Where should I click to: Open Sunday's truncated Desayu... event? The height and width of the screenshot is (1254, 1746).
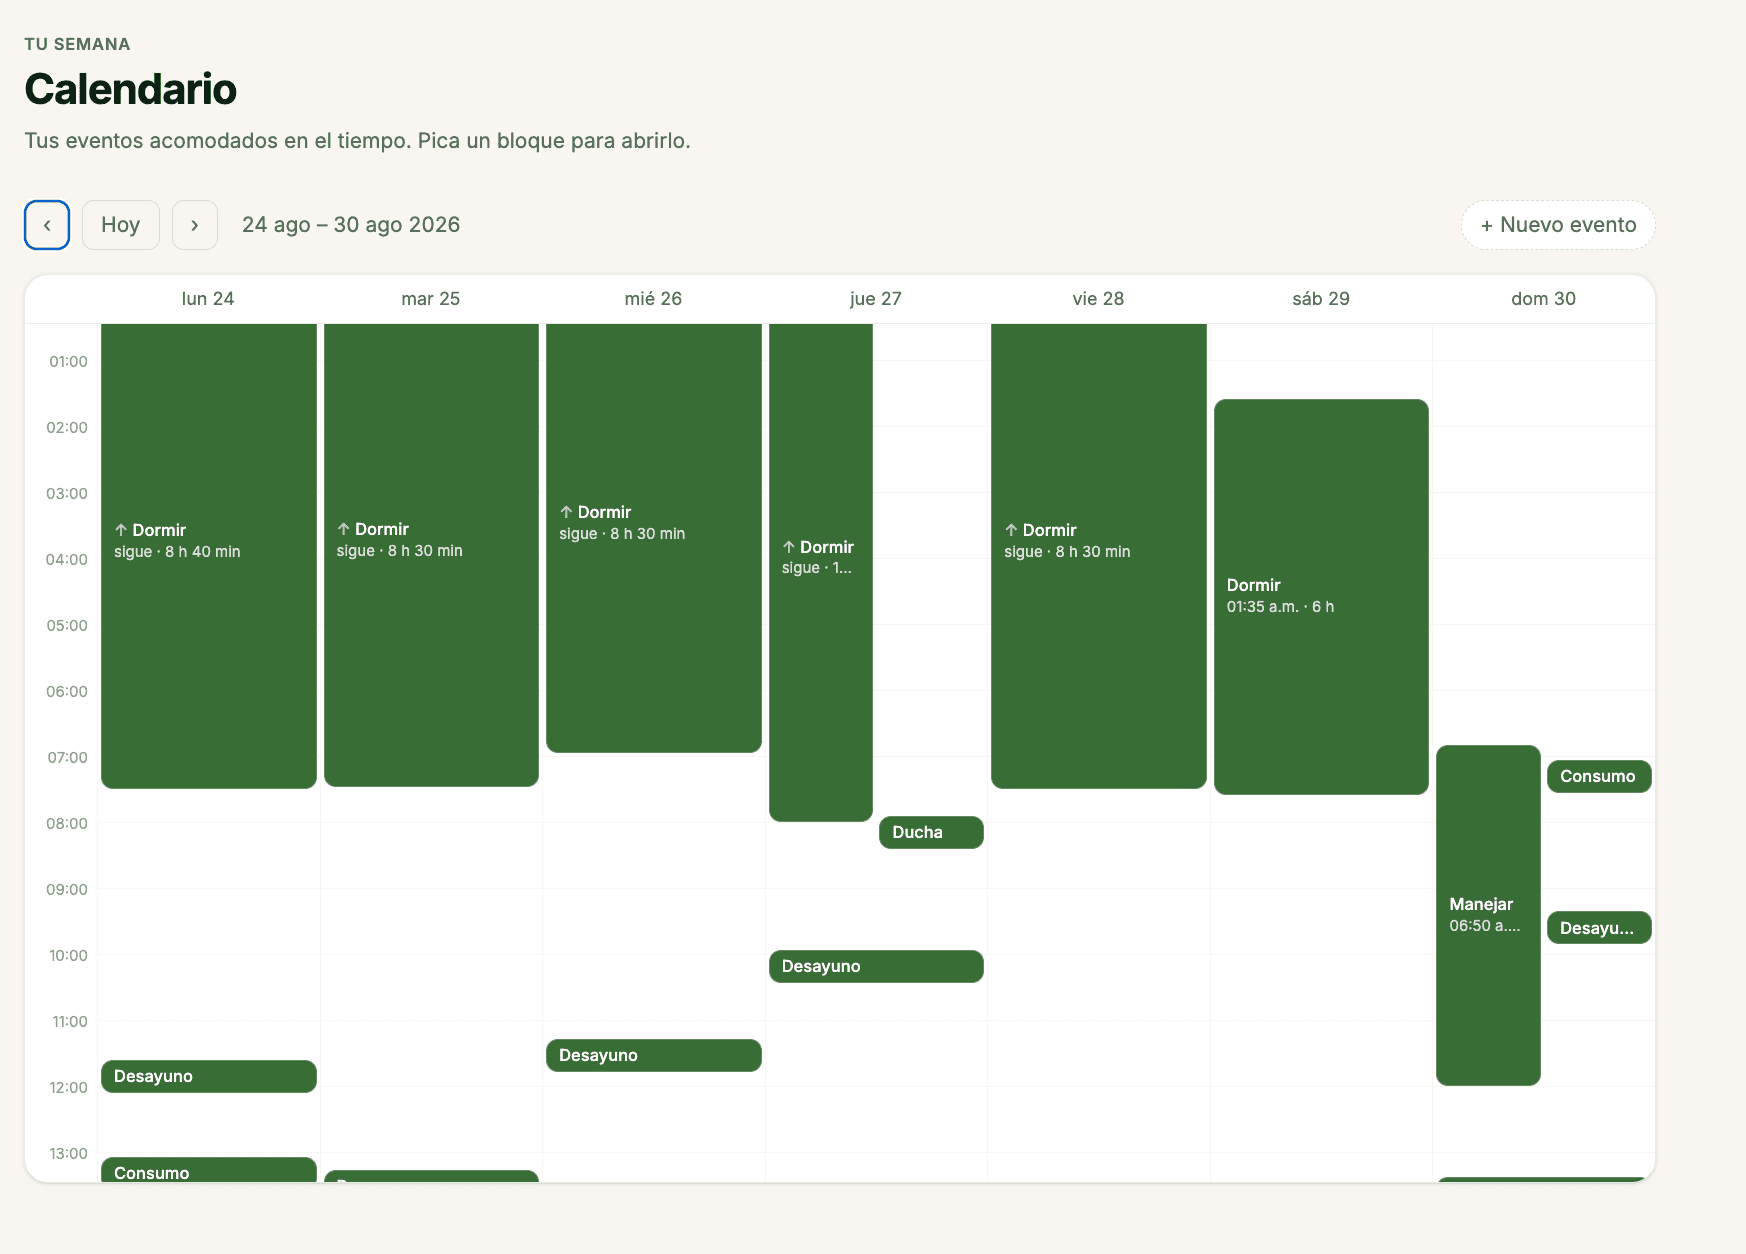pos(1599,928)
